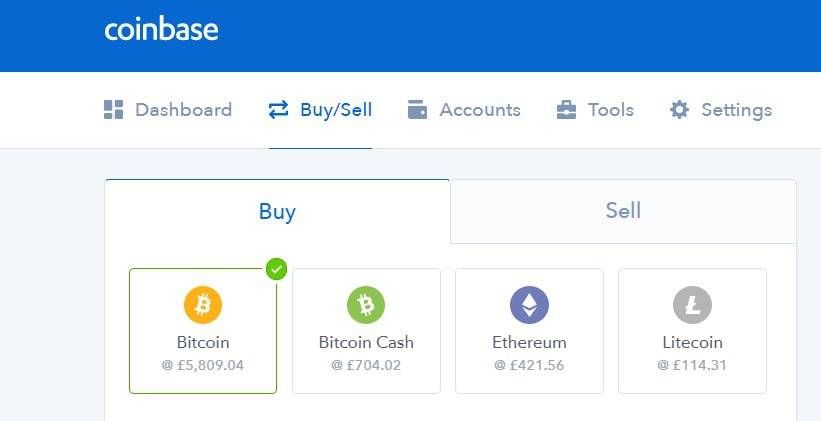Click the grey Litecoin icon
This screenshot has width=821, height=421.
pos(692,305)
